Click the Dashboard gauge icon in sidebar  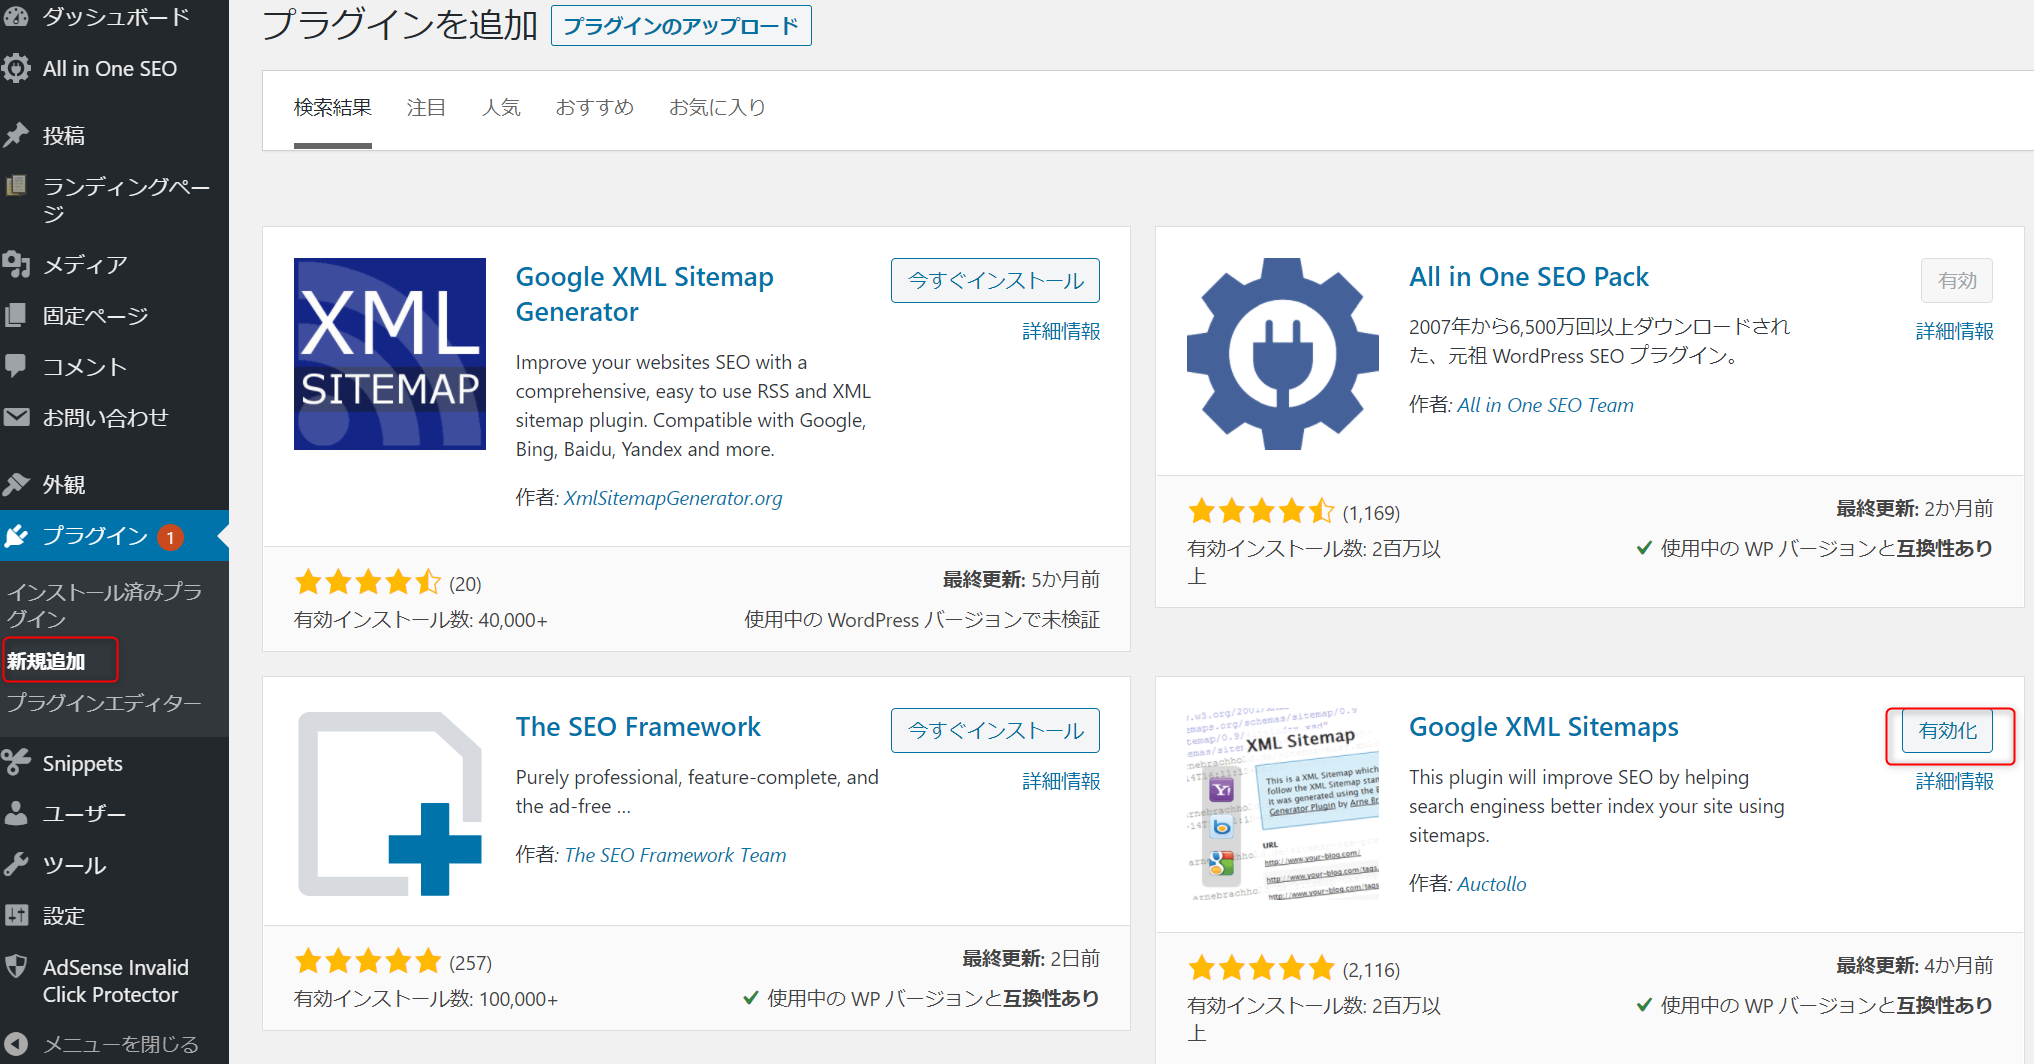(x=16, y=15)
